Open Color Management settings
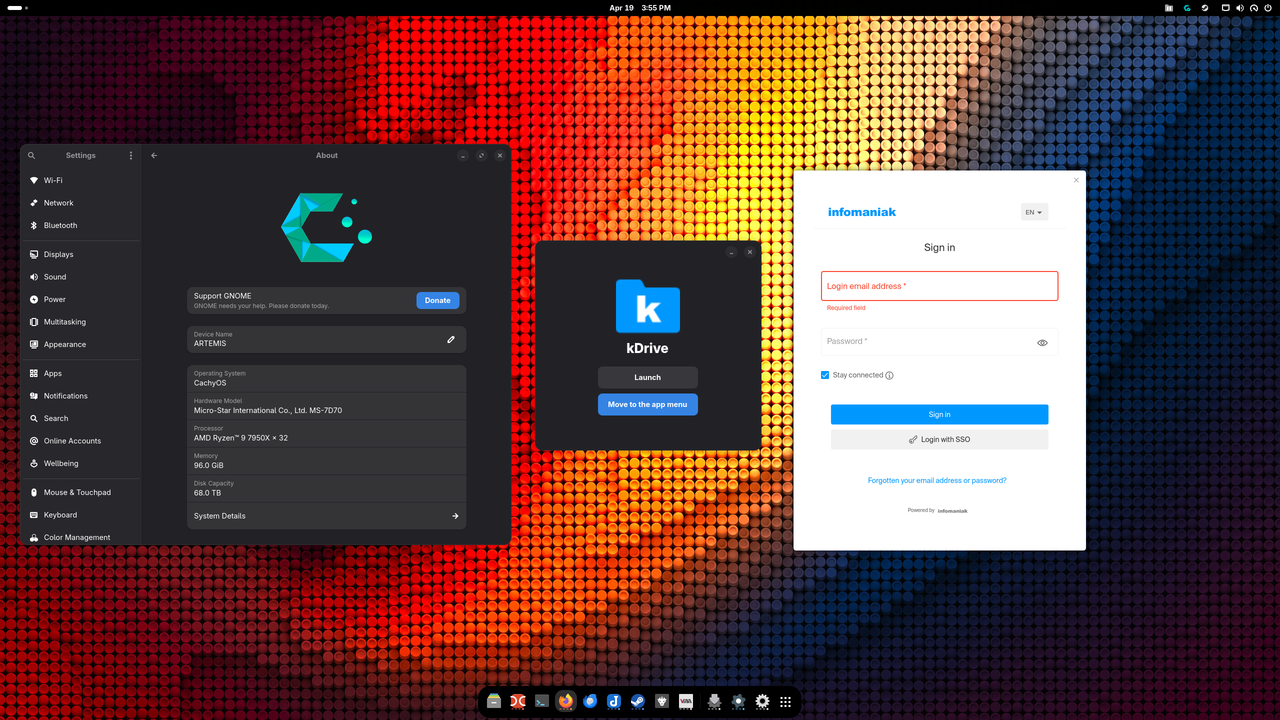 [80, 538]
